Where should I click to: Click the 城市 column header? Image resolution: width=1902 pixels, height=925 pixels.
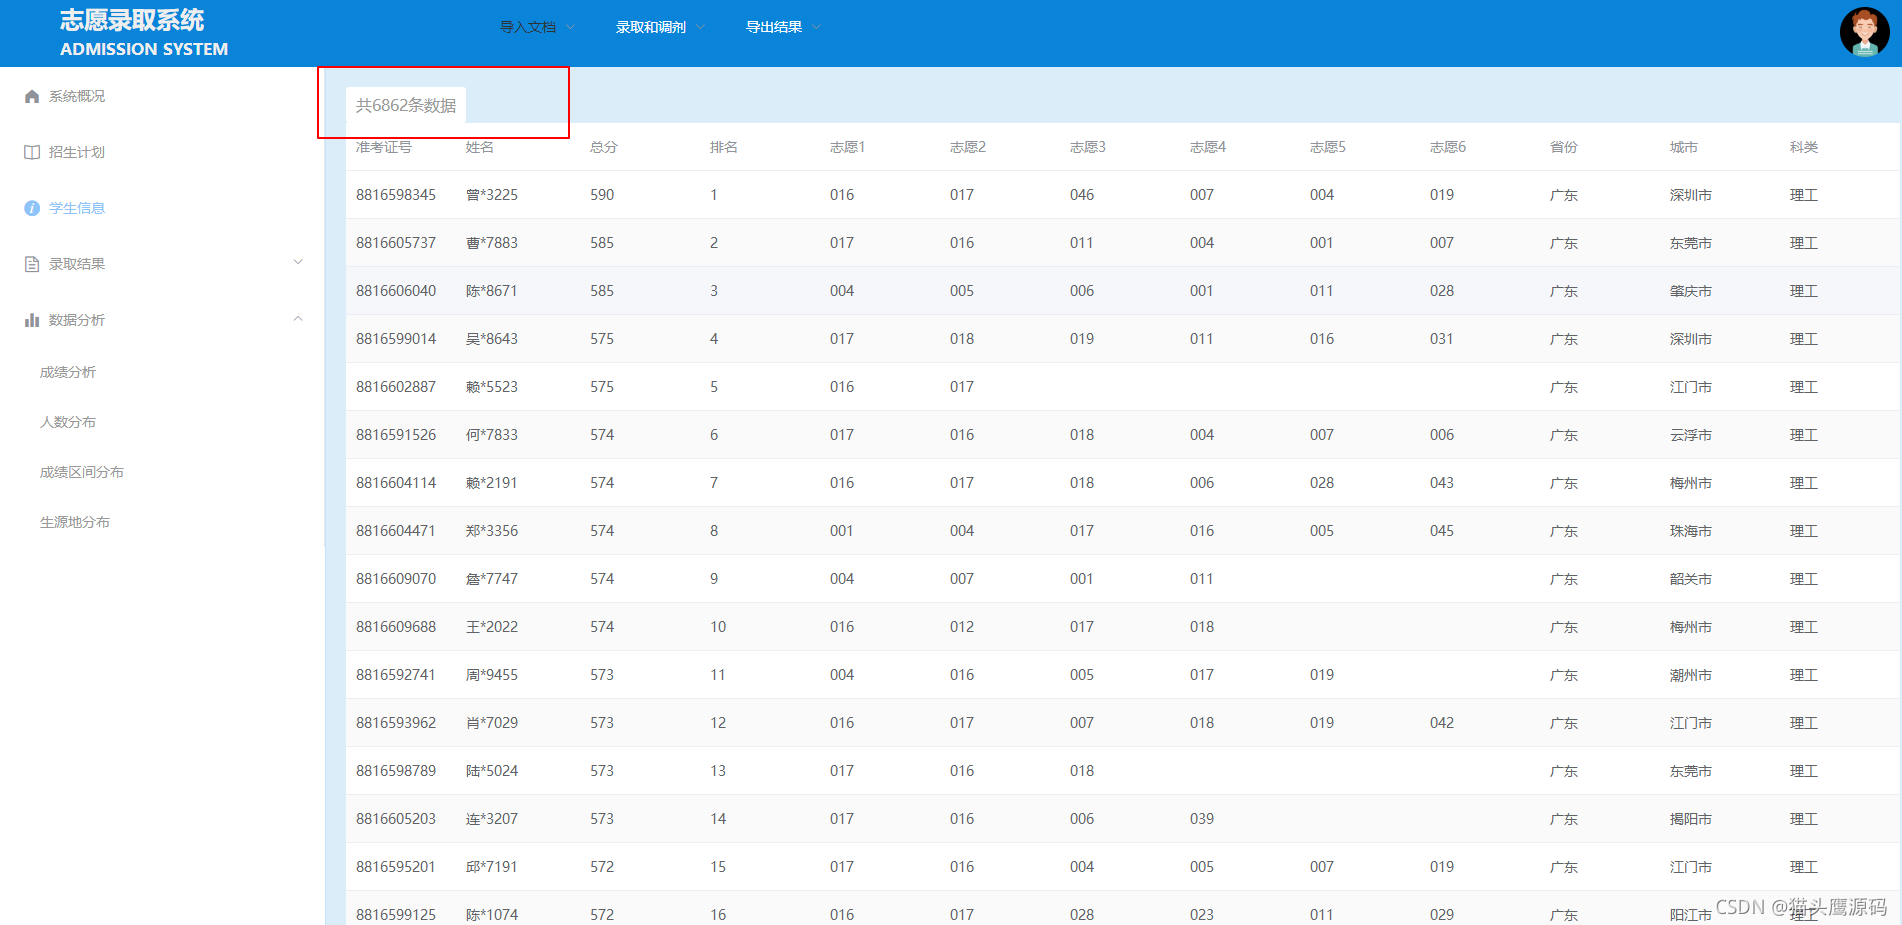(x=1684, y=147)
